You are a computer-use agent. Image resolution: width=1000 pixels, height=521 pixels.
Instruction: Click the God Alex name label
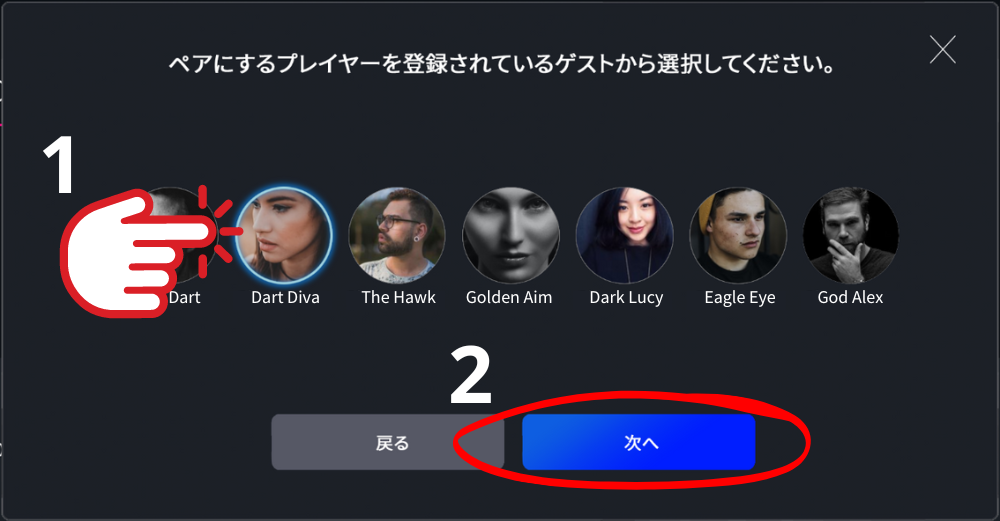(x=851, y=297)
